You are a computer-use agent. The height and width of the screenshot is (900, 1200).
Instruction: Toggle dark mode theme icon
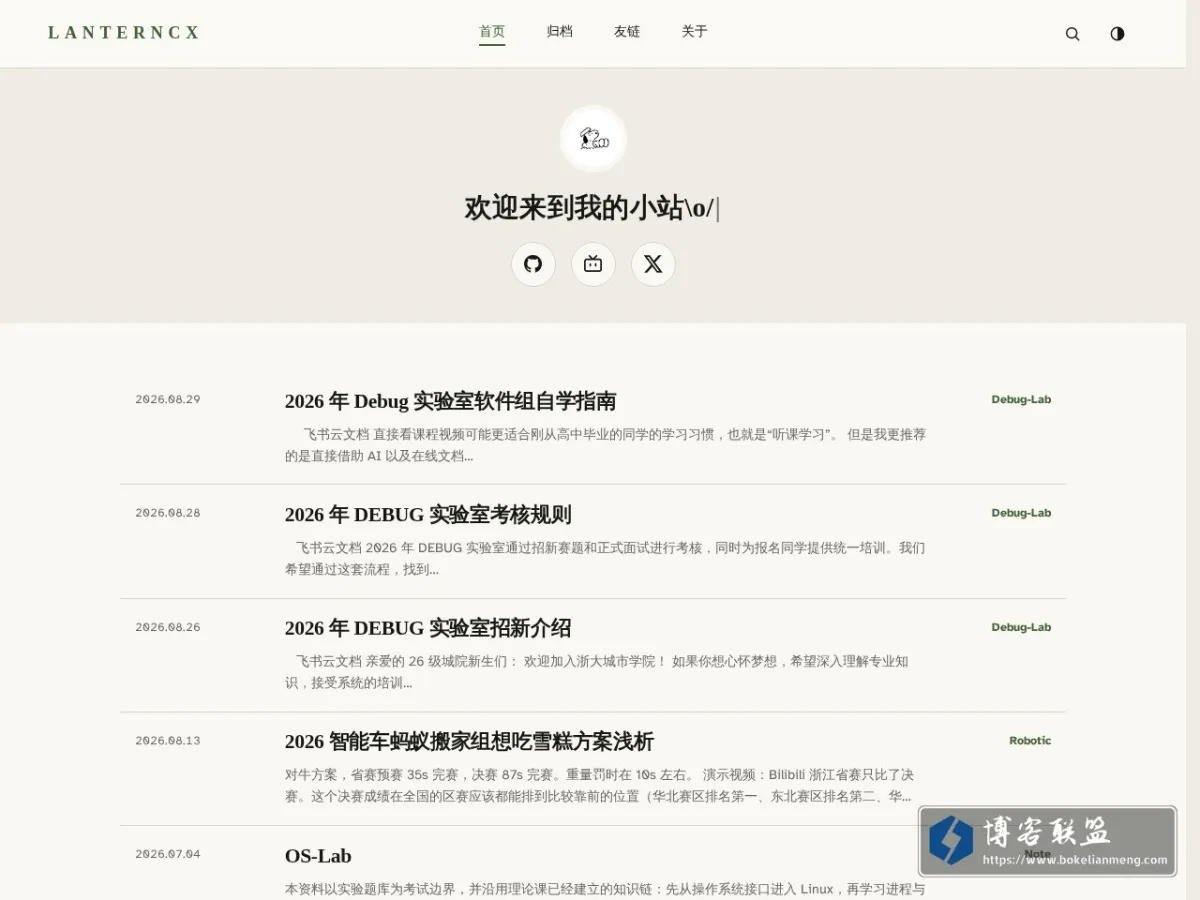1117,33
